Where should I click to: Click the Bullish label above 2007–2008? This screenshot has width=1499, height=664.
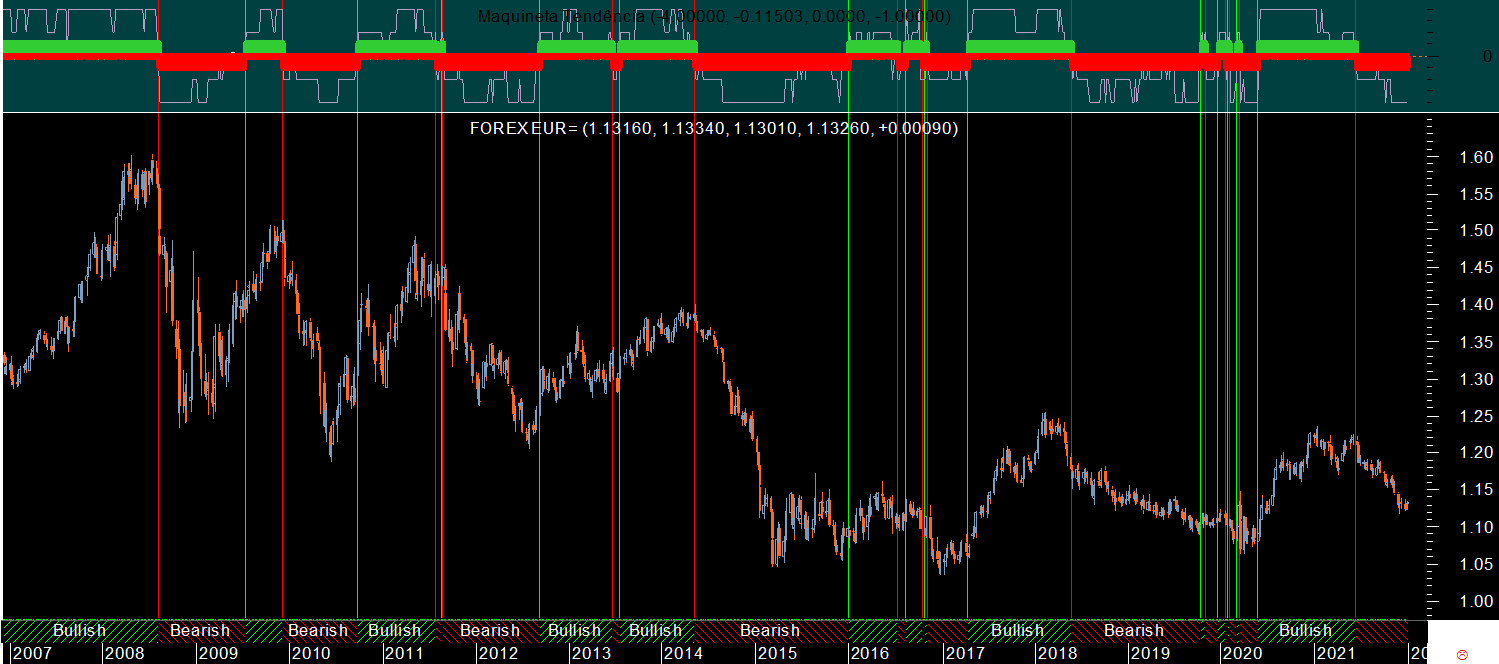[79, 631]
